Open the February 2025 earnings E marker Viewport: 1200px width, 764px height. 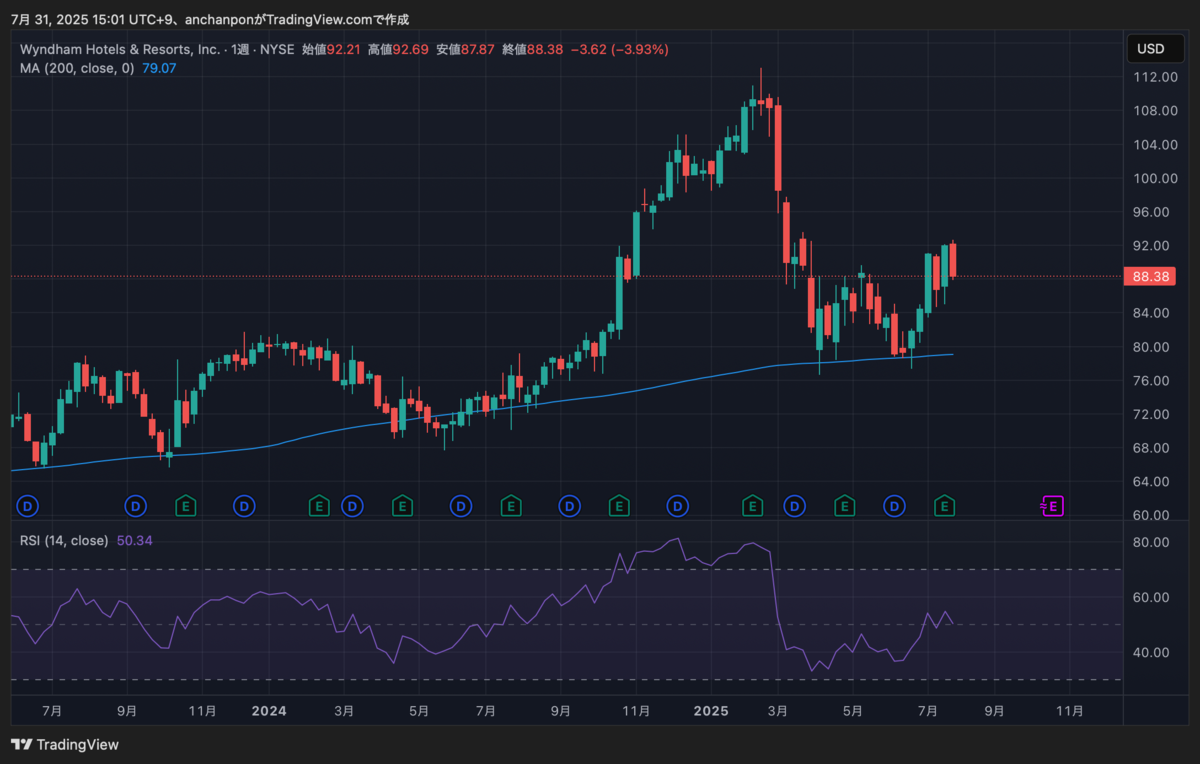[753, 506]
